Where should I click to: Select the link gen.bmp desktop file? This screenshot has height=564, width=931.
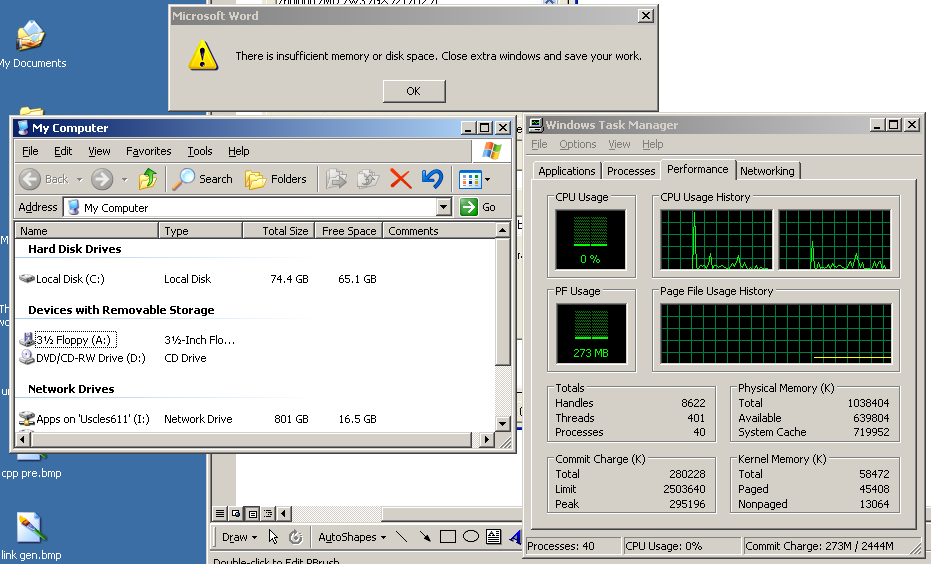click(31, 537)
